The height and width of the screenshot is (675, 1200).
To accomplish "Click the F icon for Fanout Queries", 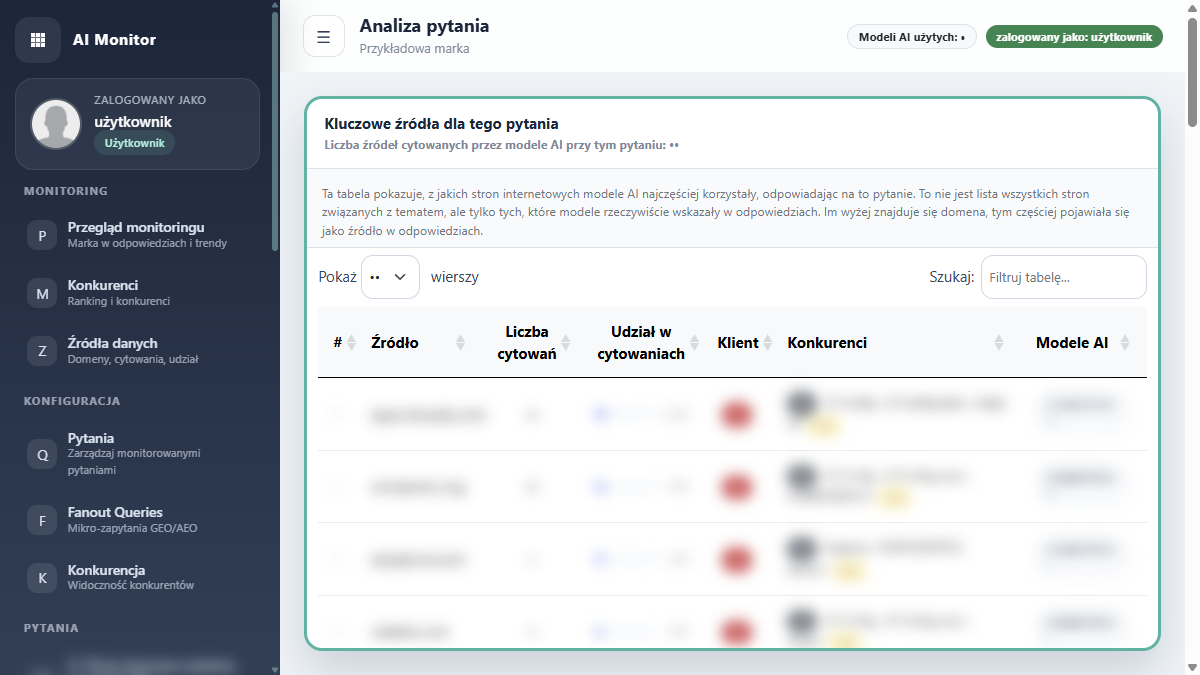I will point(42,520).
